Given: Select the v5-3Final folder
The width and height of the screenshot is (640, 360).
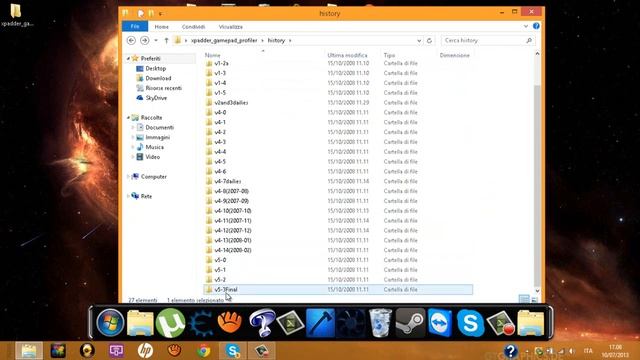Looking at the screenshot, I should 338,289.
